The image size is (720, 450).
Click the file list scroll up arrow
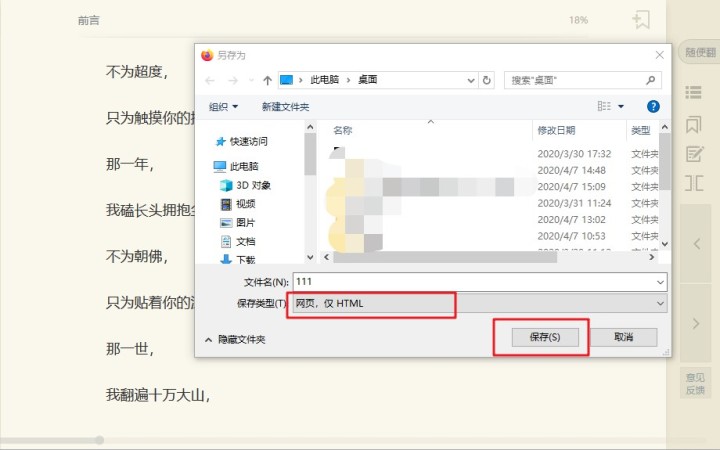[664, 127]
